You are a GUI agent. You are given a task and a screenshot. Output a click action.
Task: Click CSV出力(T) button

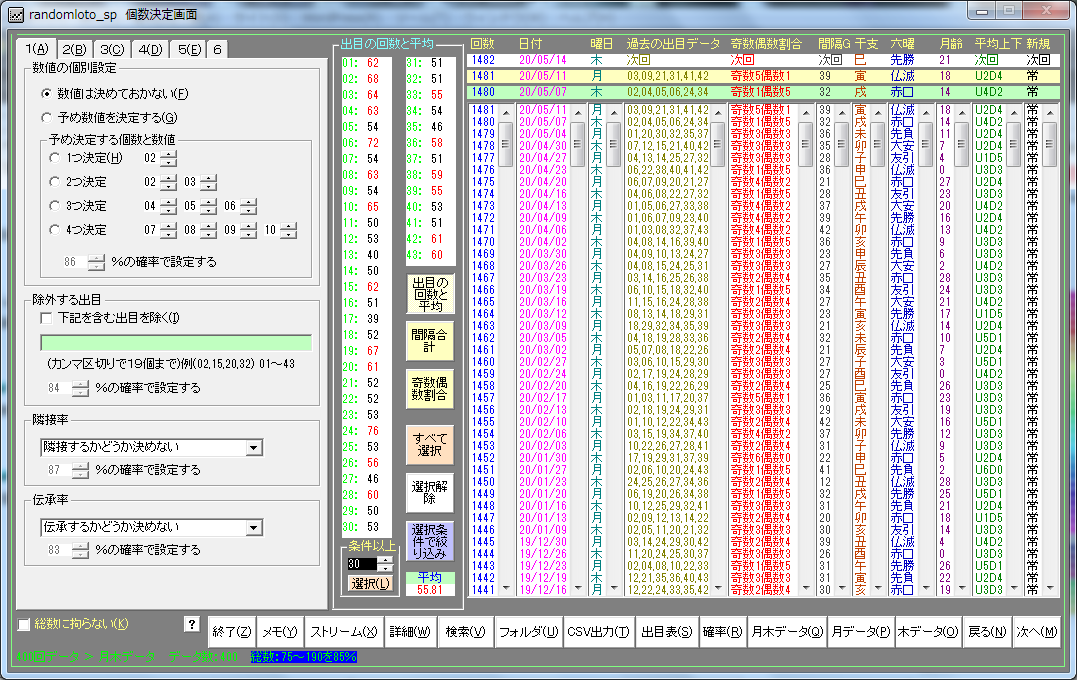(x=598, y=632)
